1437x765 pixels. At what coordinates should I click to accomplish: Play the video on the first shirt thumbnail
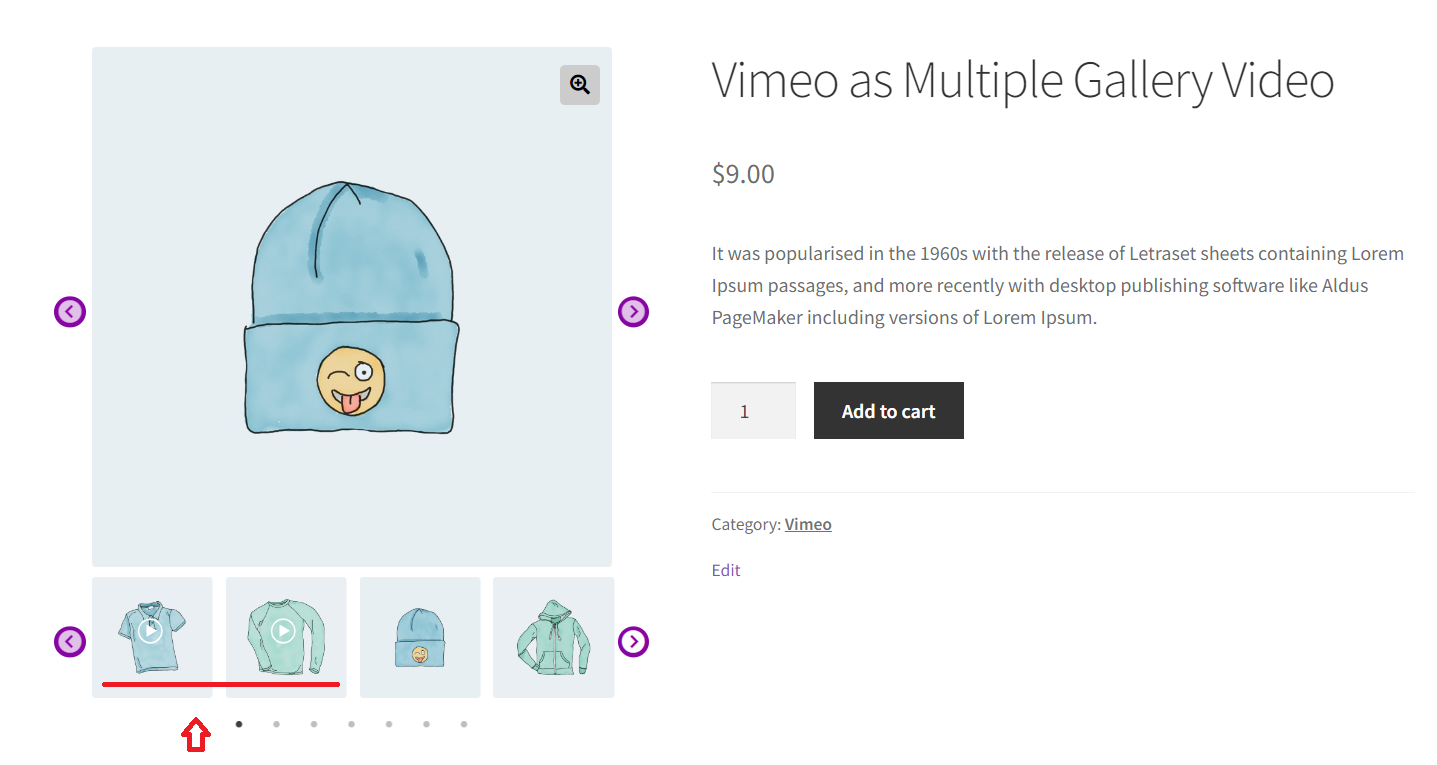tap(151, 629)
